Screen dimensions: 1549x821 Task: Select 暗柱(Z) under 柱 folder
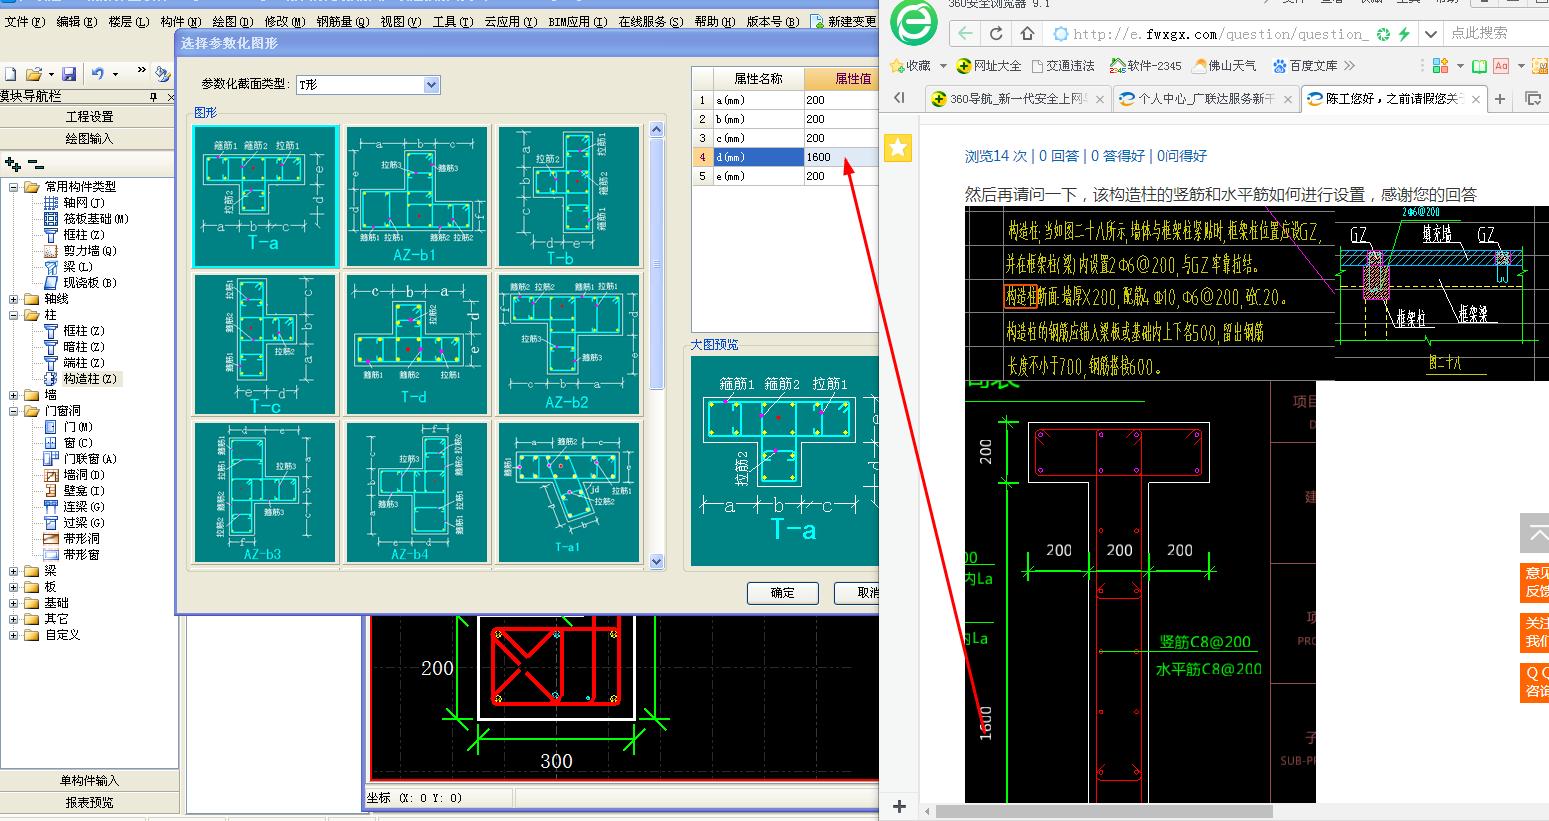tap(83, 347)
